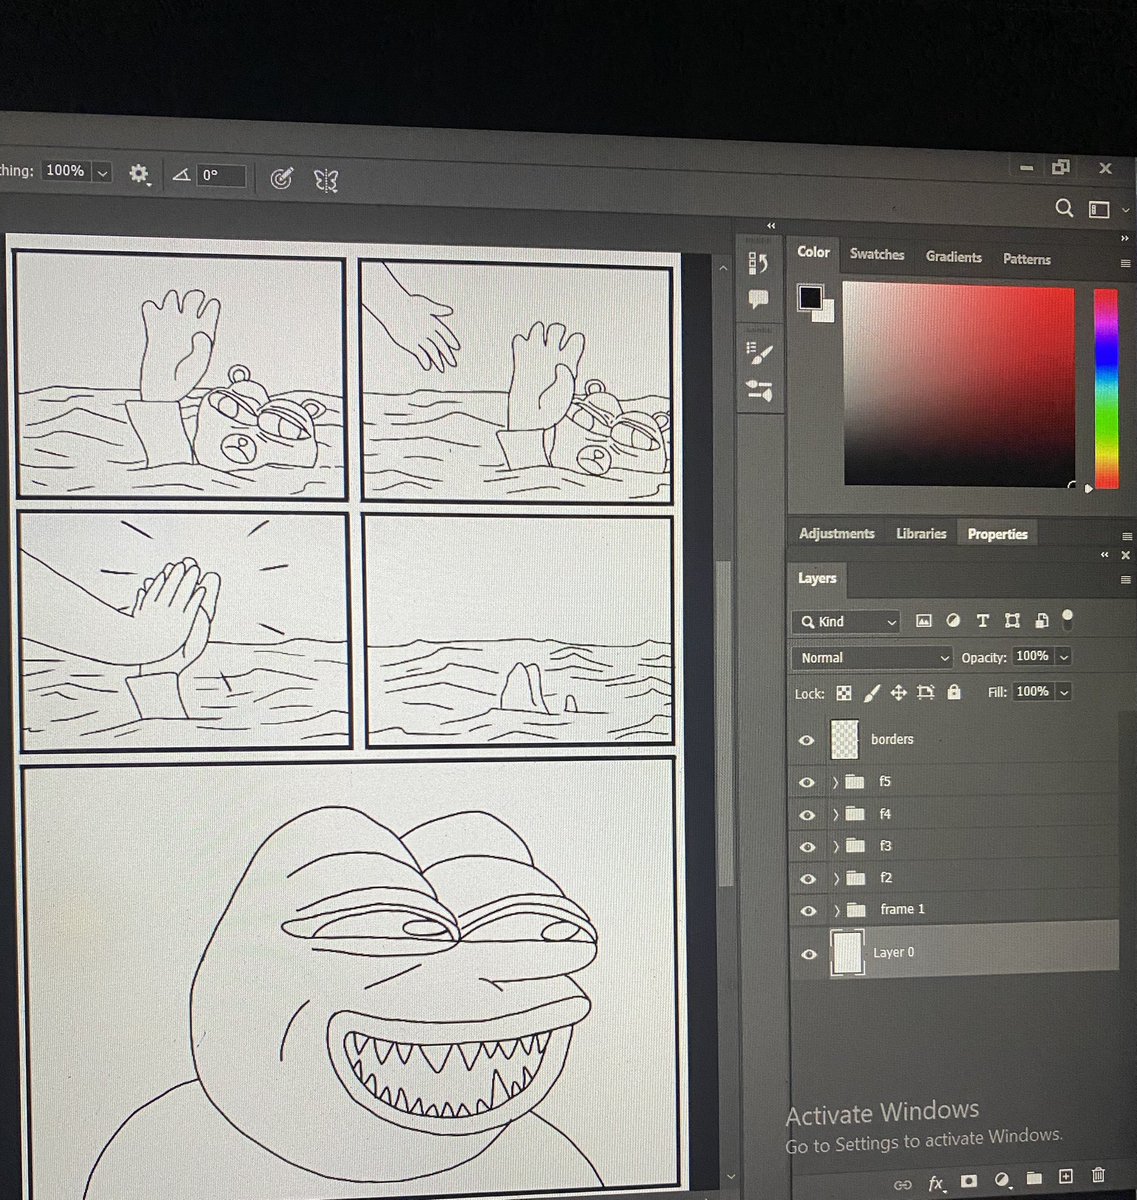Add a layer style fx icon
The width and height of the screenshot is (1137, 1200).
(x=936, y=1183)
